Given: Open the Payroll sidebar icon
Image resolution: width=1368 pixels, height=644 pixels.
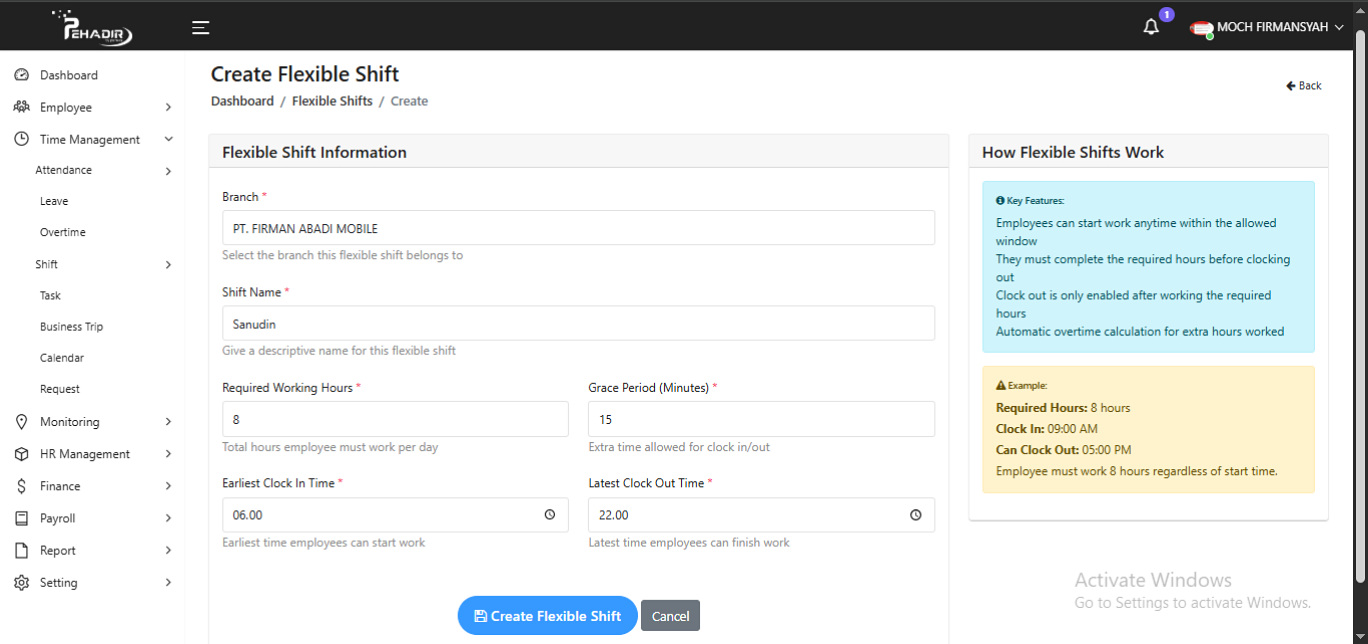Looking at the screenshot, I should (21, 517).
